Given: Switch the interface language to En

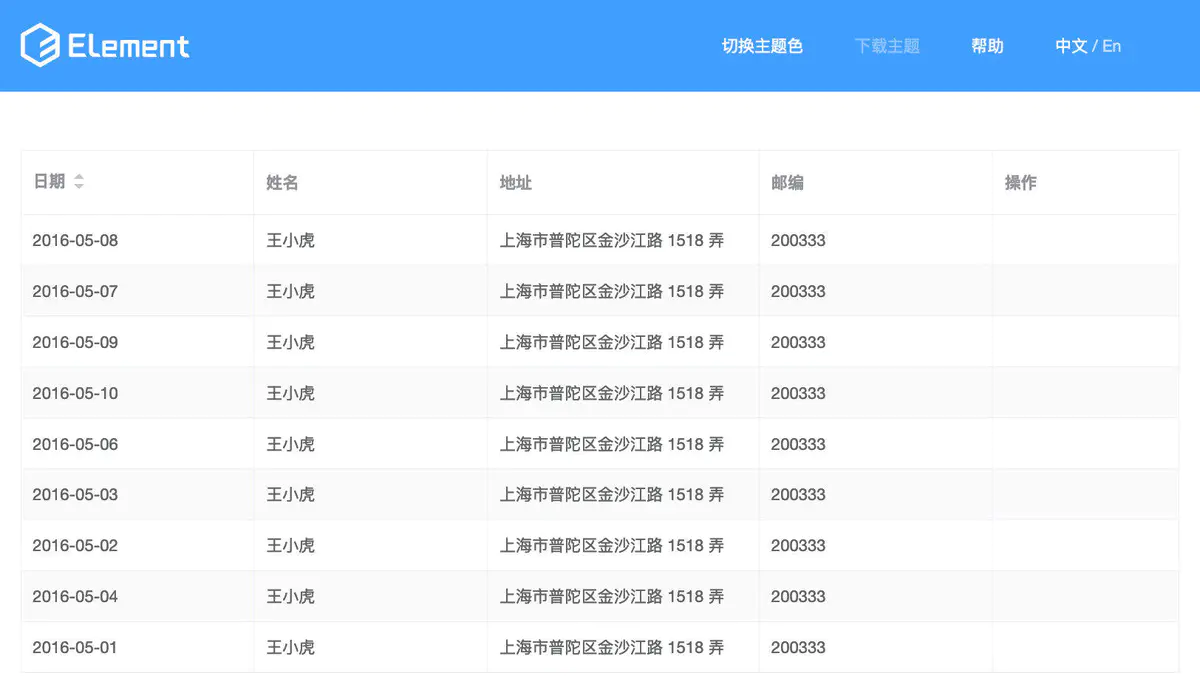Looking at the screenshot, I should (1111, 45).
